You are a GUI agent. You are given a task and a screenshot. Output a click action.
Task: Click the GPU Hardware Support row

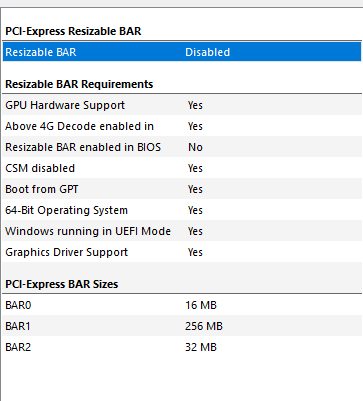coord(182,105)
